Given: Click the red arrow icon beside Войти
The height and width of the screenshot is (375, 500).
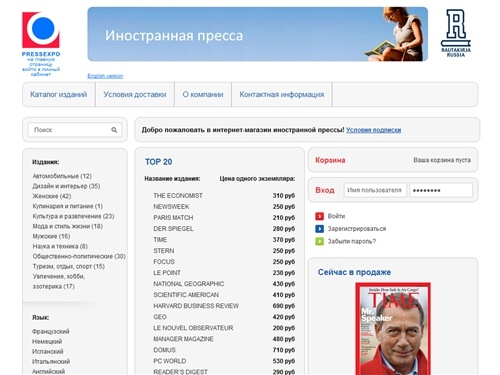Looking at the screenshot, I should coord(319,216).
